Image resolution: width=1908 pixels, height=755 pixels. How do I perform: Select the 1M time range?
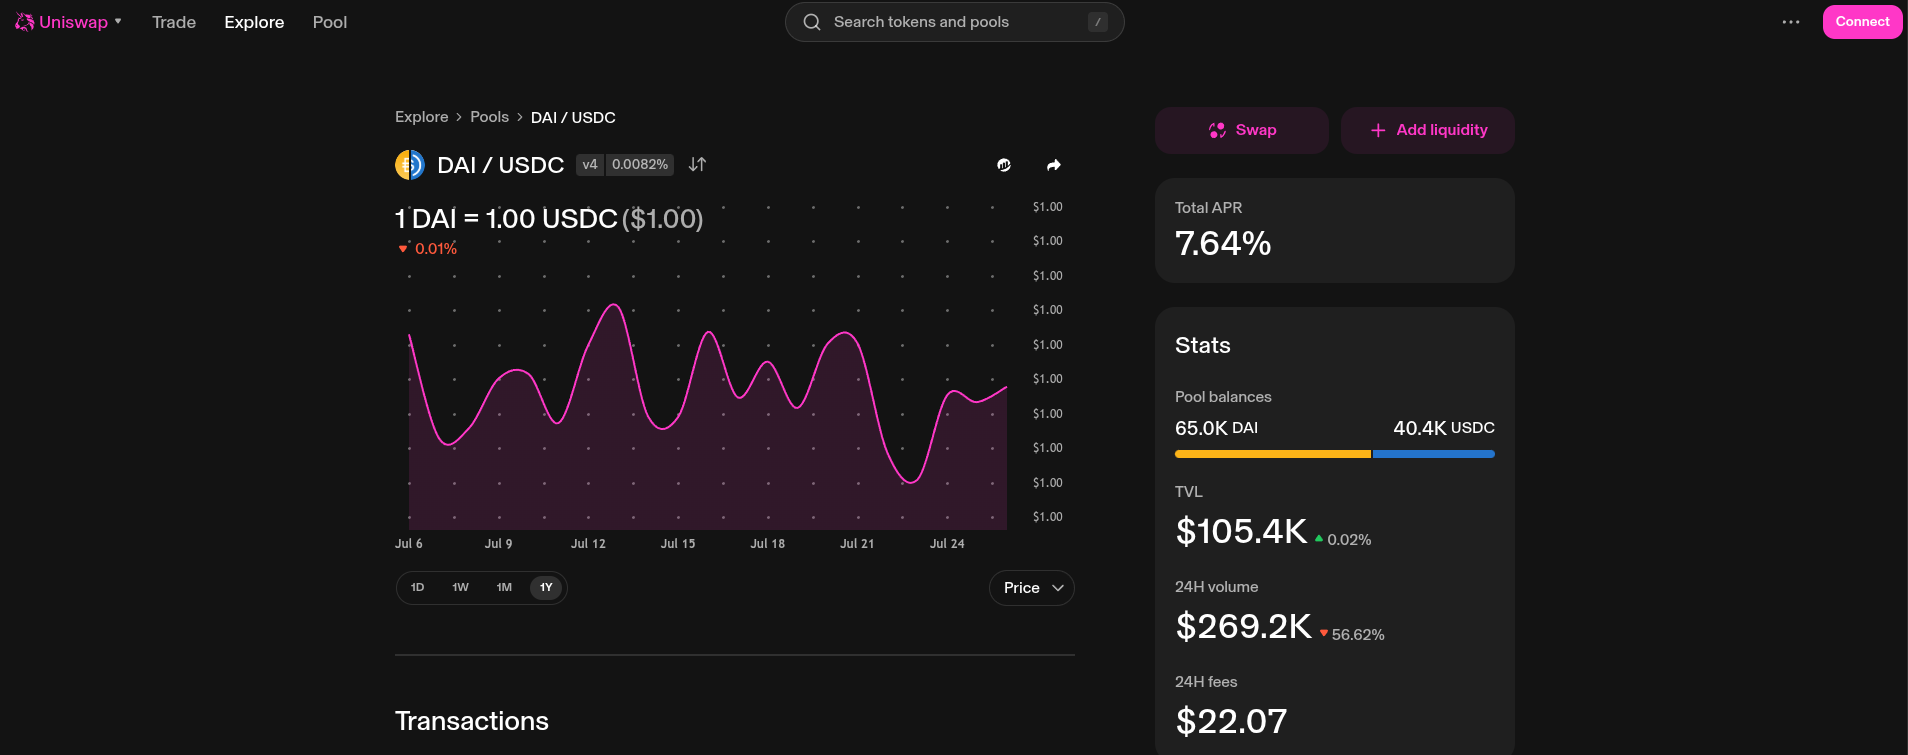point(504,588)
